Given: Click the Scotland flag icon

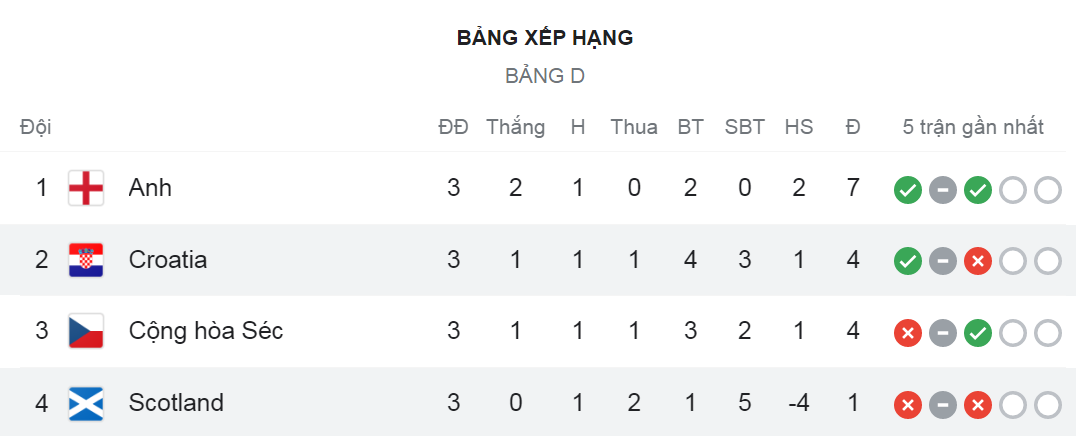Looking at the screenshot, I should coord(86,403).
